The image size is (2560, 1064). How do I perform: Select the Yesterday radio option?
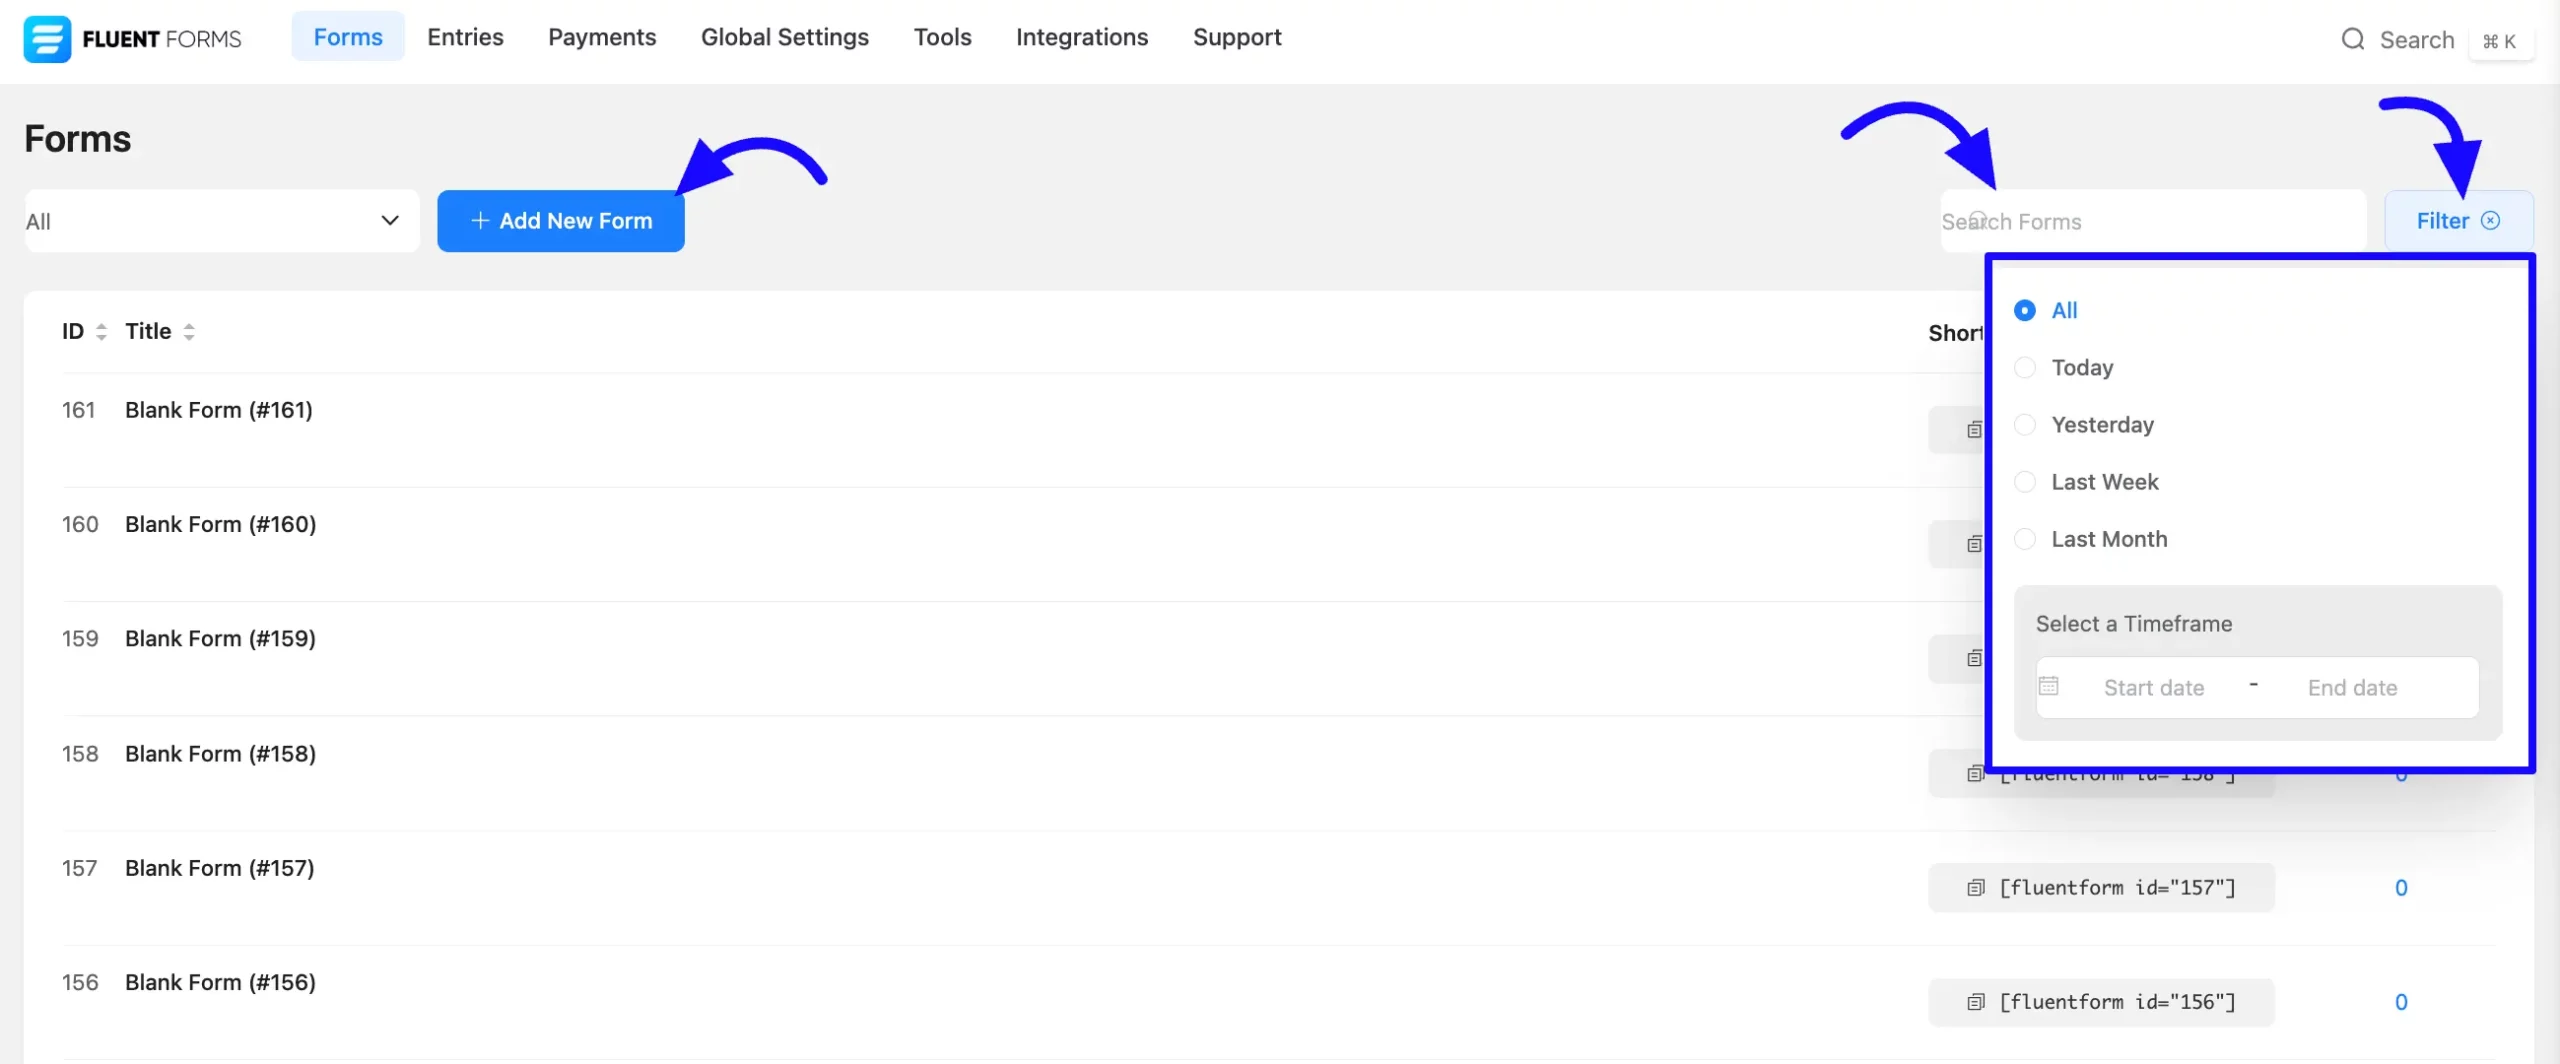coord(2025,425)
